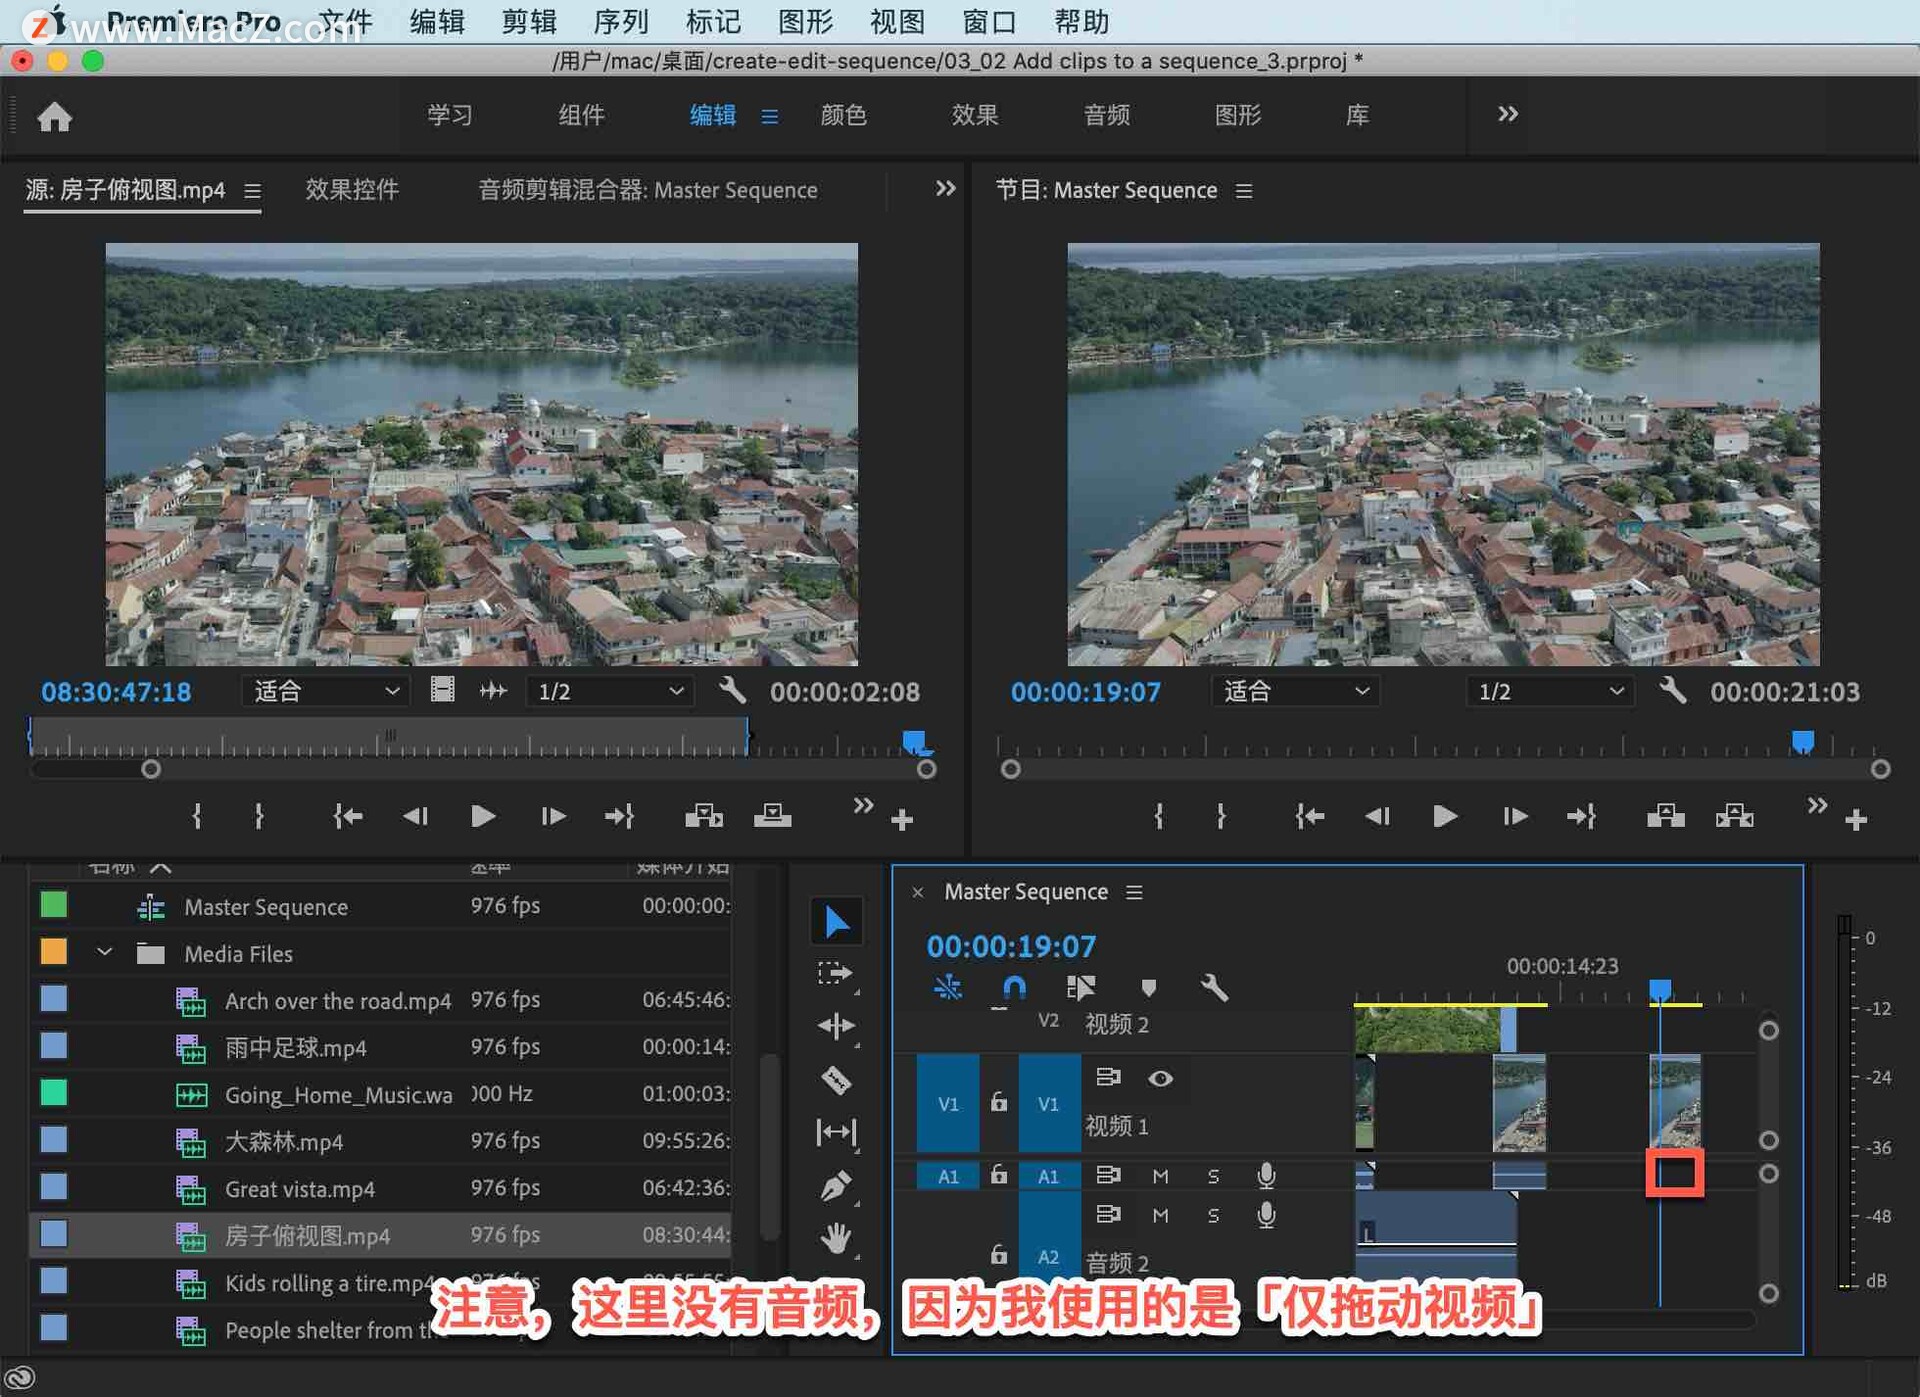
Task: Click Drag Audio Only waveform icon
Action: coord(493,690)
